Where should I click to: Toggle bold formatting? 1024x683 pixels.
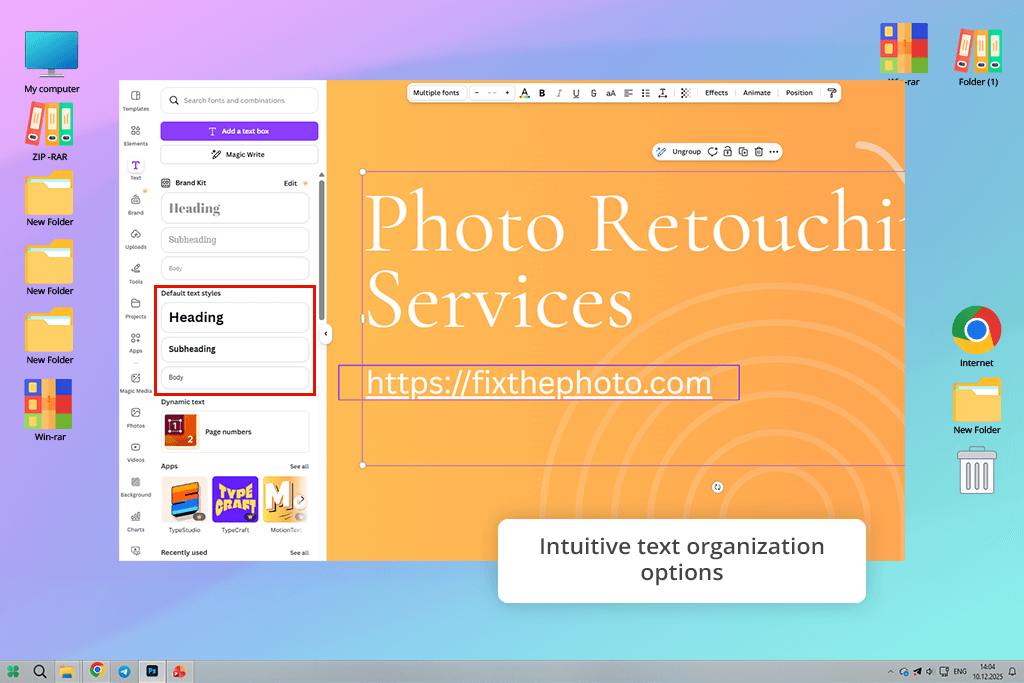pyautogui.click(x=542, y=93)
